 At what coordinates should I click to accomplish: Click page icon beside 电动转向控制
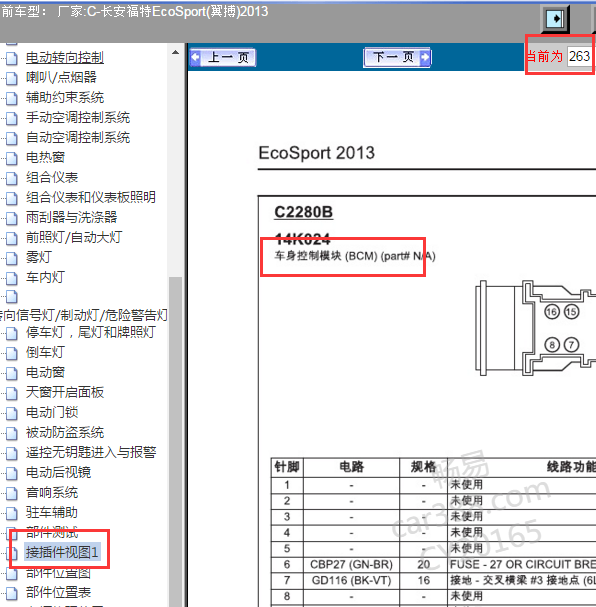[12, 58]
